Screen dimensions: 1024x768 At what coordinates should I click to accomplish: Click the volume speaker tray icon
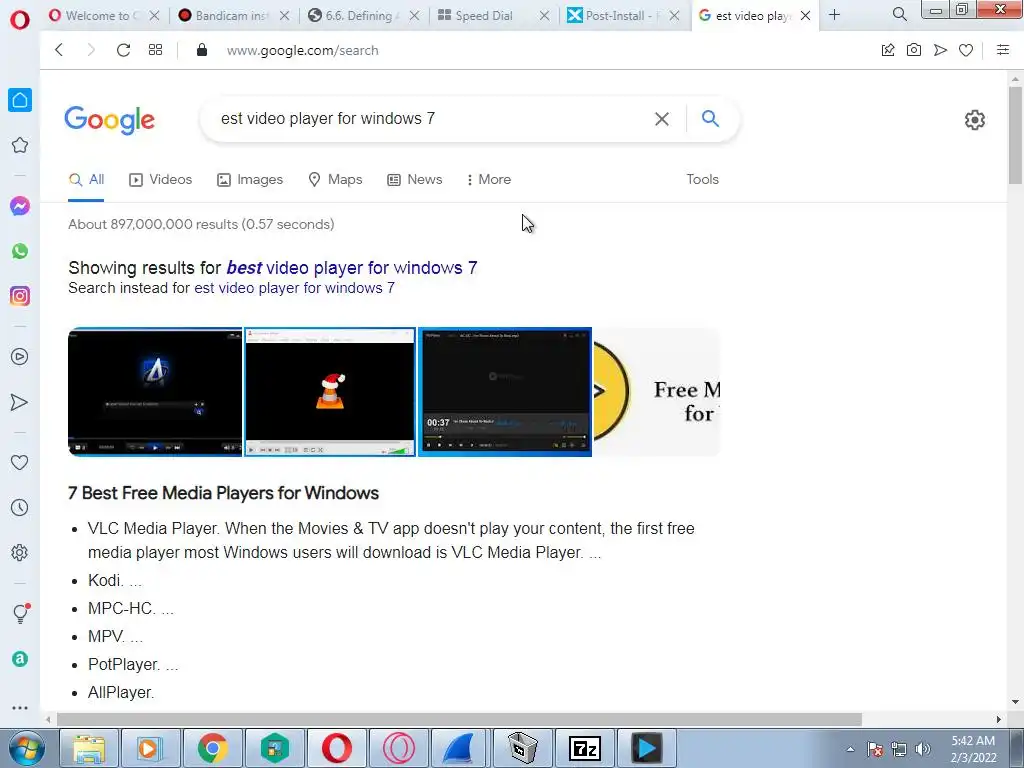coord(923,749)
